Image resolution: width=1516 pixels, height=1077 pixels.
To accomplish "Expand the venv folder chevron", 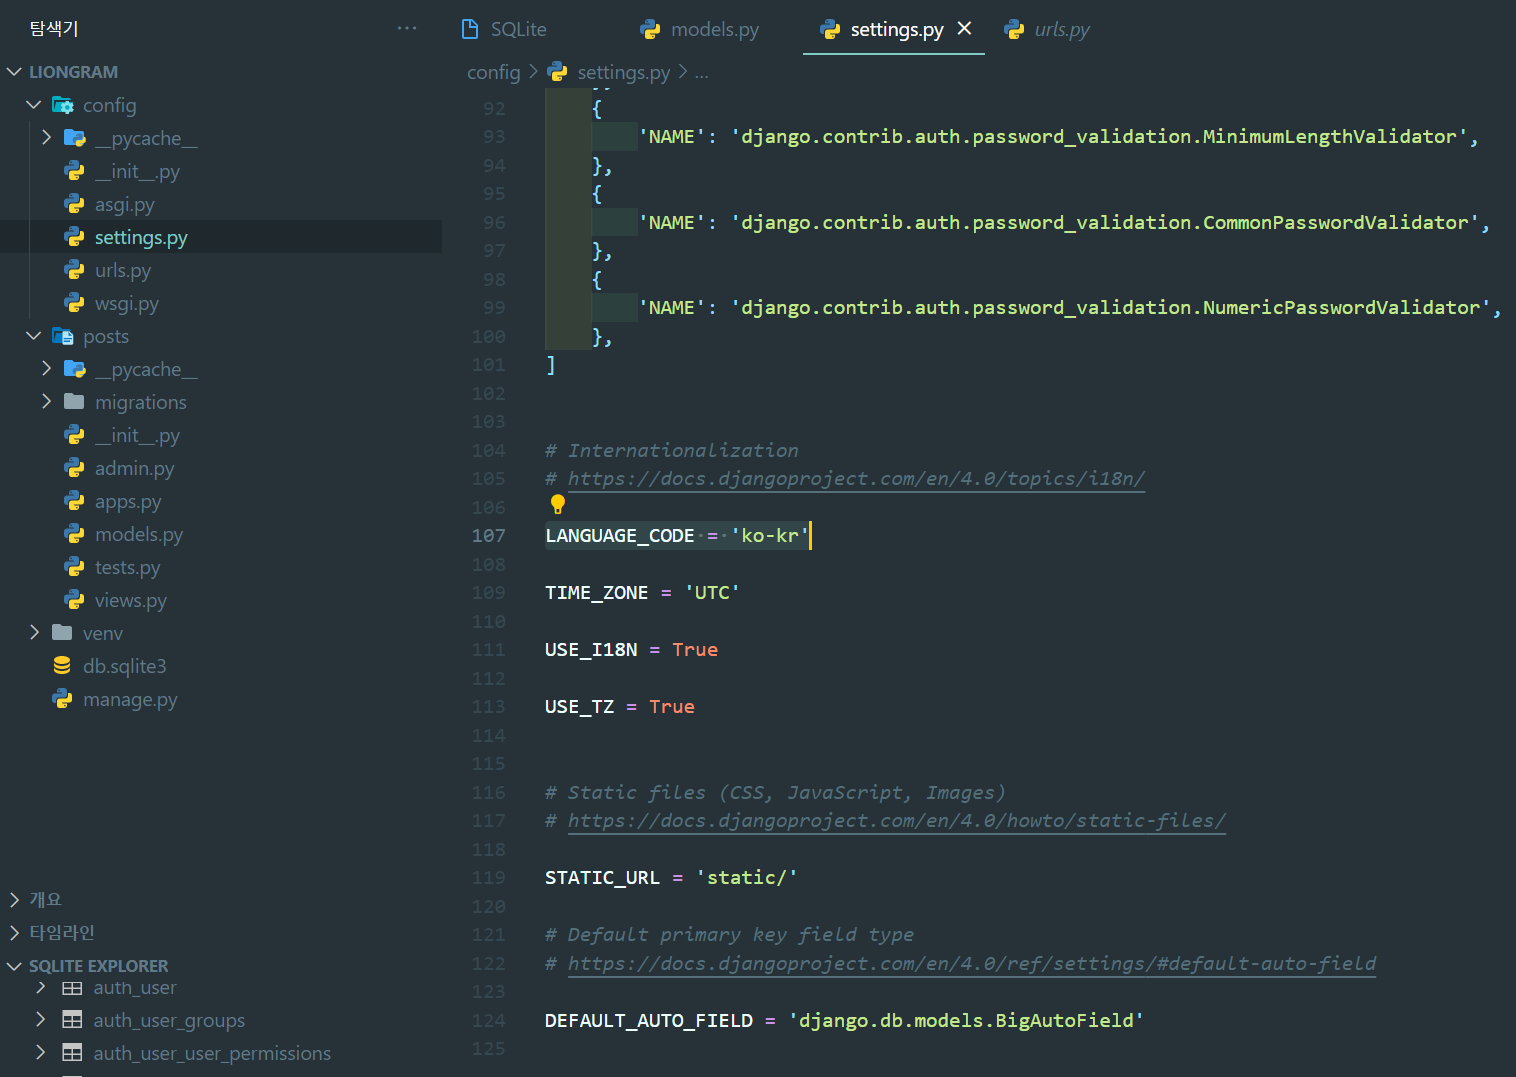I will pos(34,633).
